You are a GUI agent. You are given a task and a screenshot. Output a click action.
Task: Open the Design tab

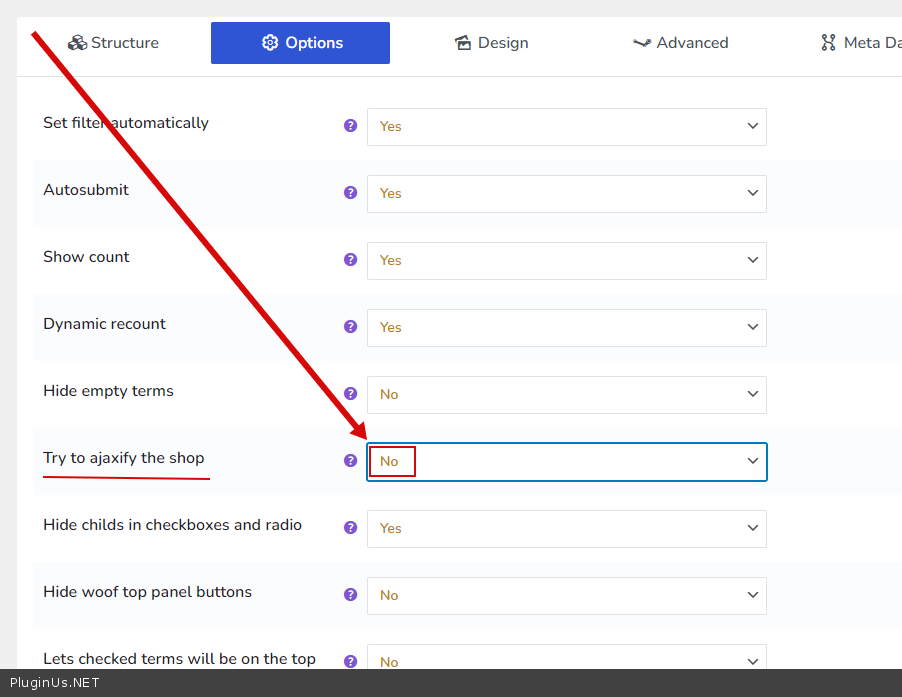tap(491, 43)
